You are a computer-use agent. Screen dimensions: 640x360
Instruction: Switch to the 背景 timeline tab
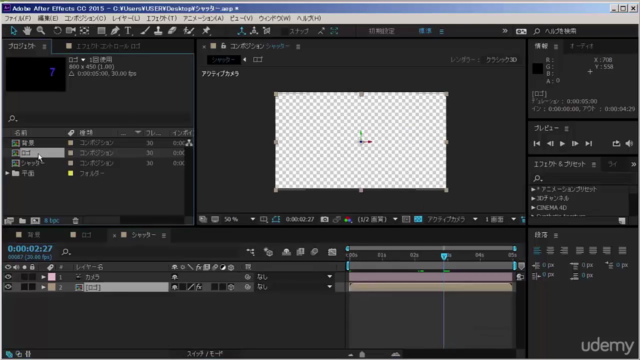pyautogui.click(x=34, y=235)
